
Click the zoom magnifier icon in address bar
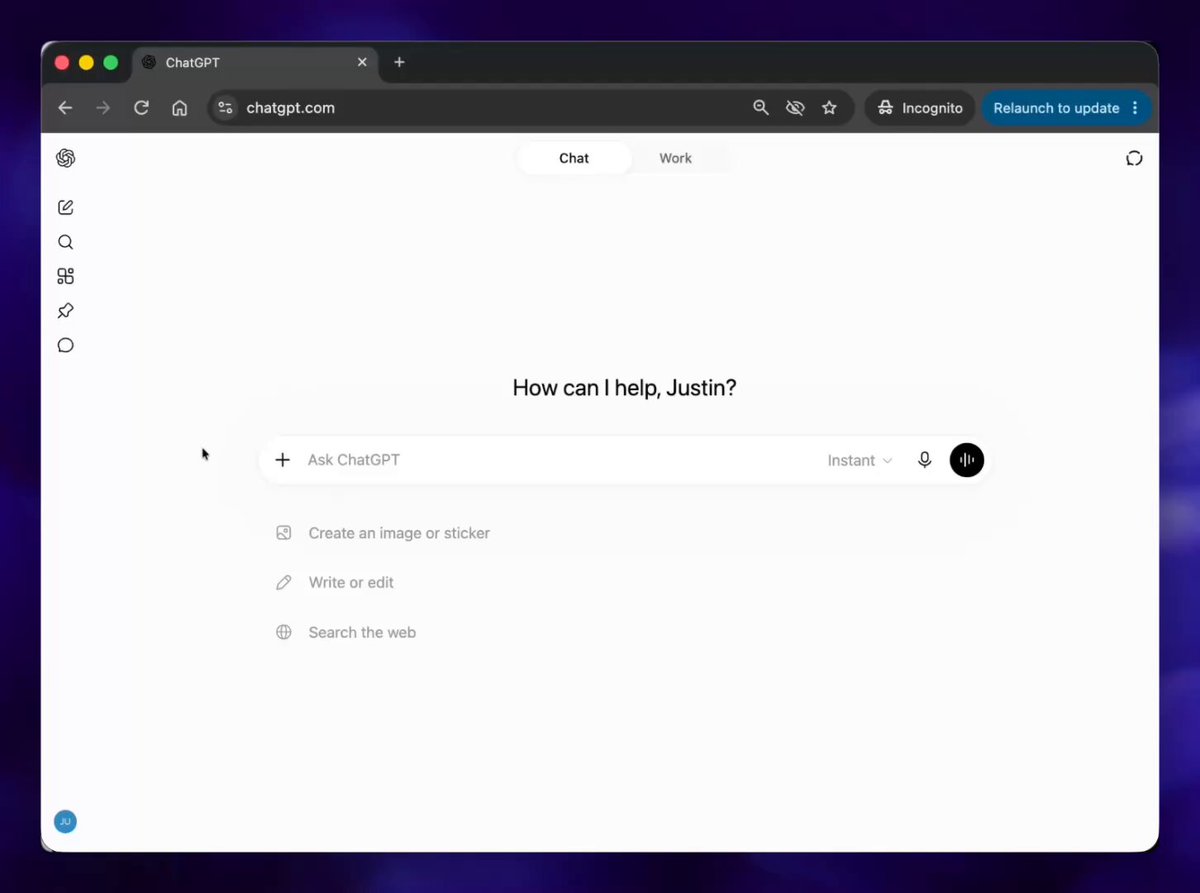point(761,108)
